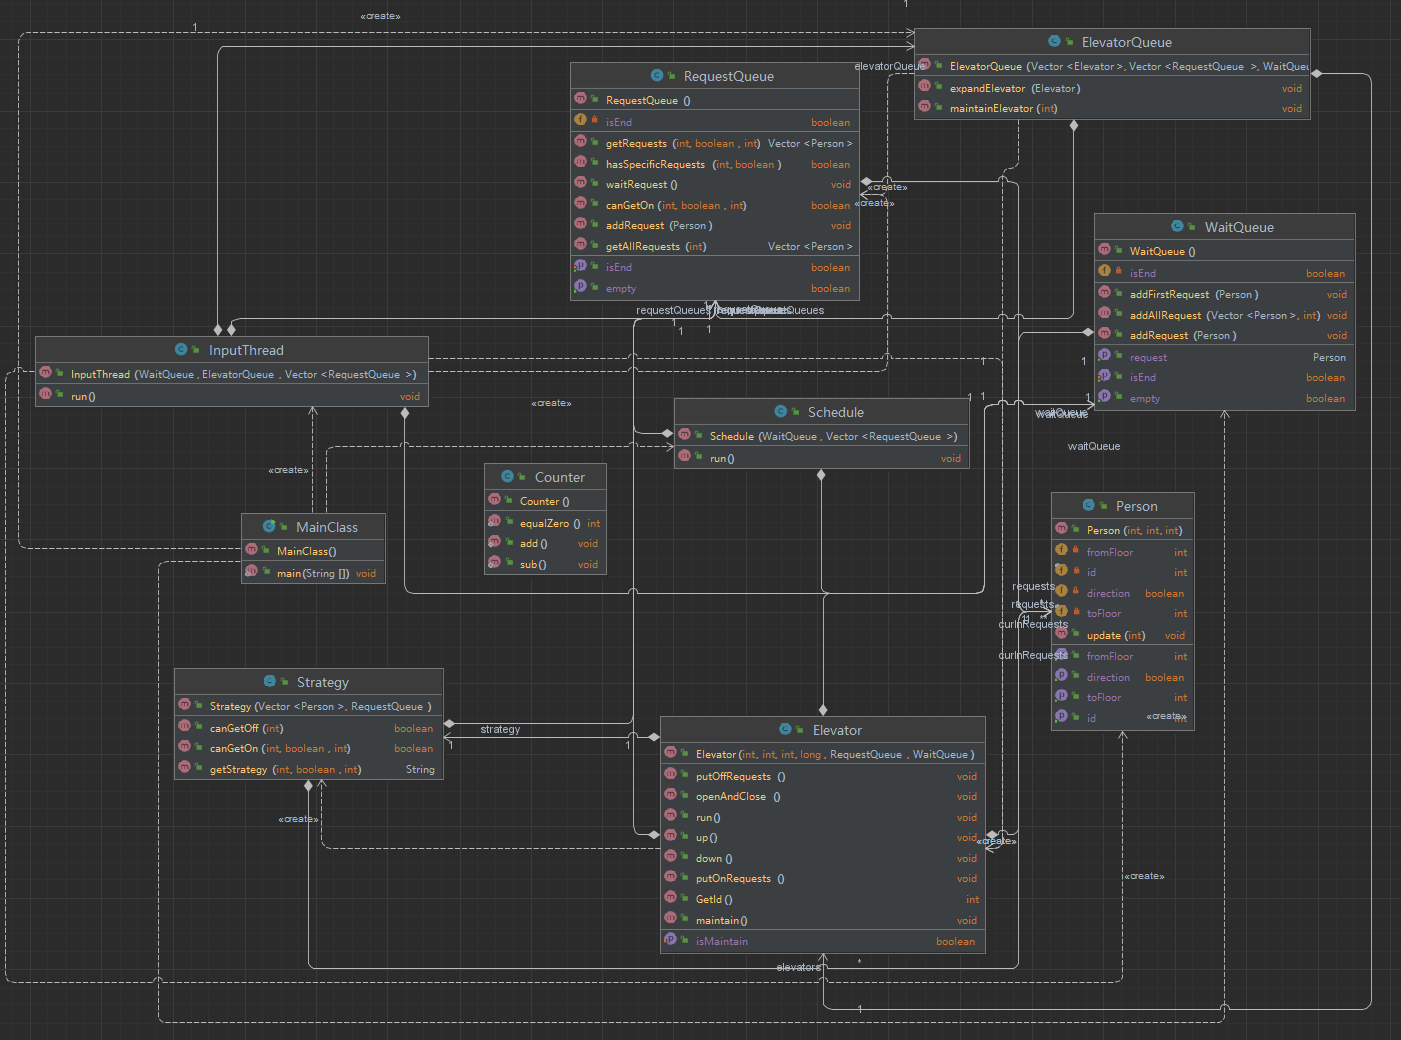Click the class icon beside Person title
The image size is (1401, 1040).
1088,506
